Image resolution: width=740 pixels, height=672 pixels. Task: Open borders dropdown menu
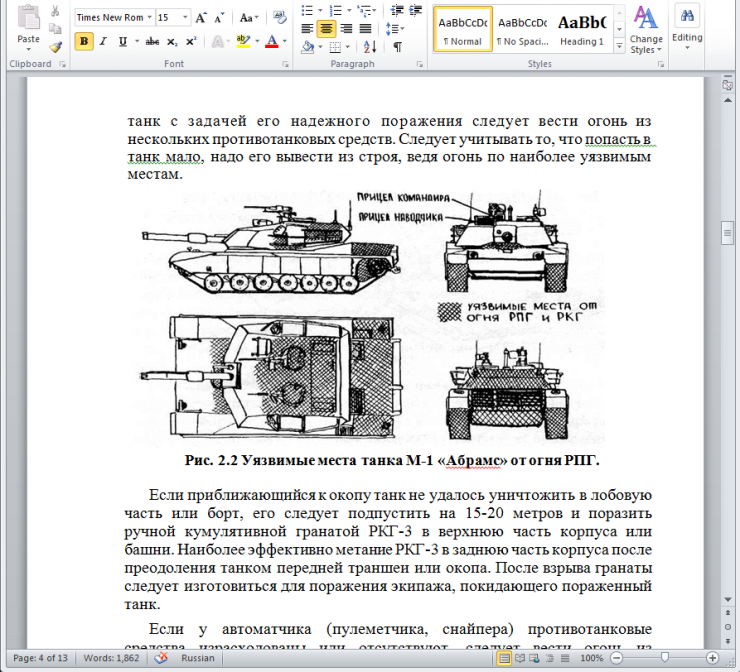[348, 47]
